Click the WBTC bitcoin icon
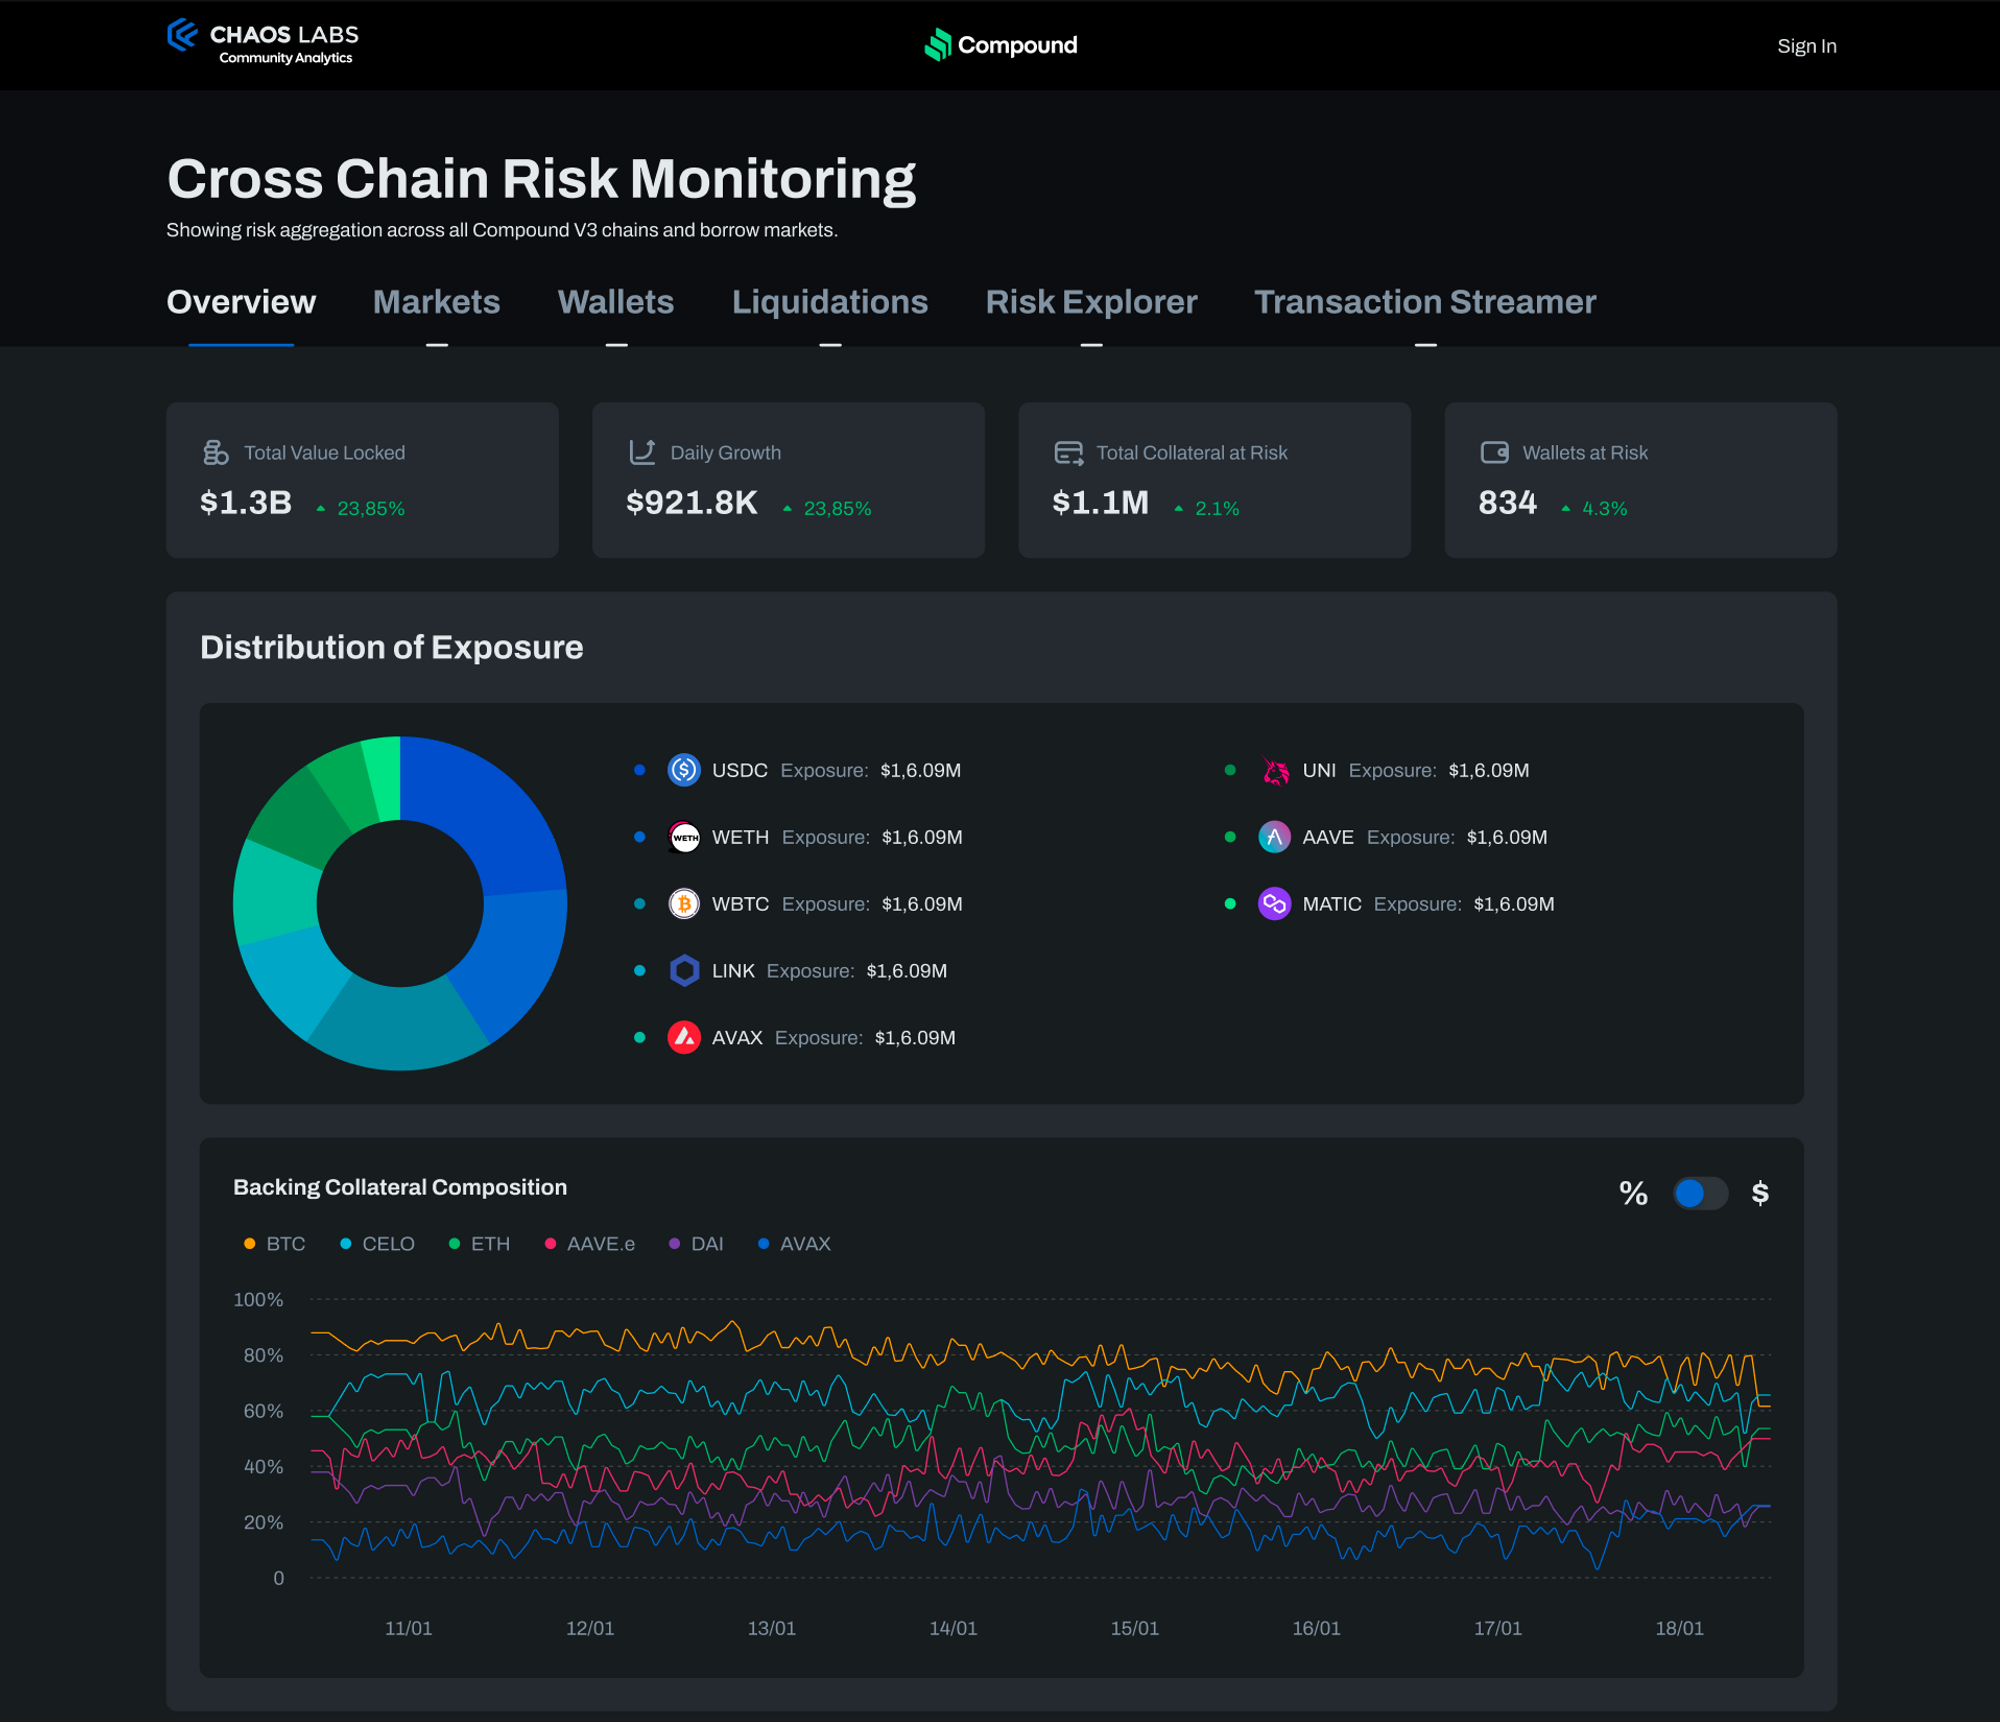The image size is (2000, 1722). click(x=684, y=904)
